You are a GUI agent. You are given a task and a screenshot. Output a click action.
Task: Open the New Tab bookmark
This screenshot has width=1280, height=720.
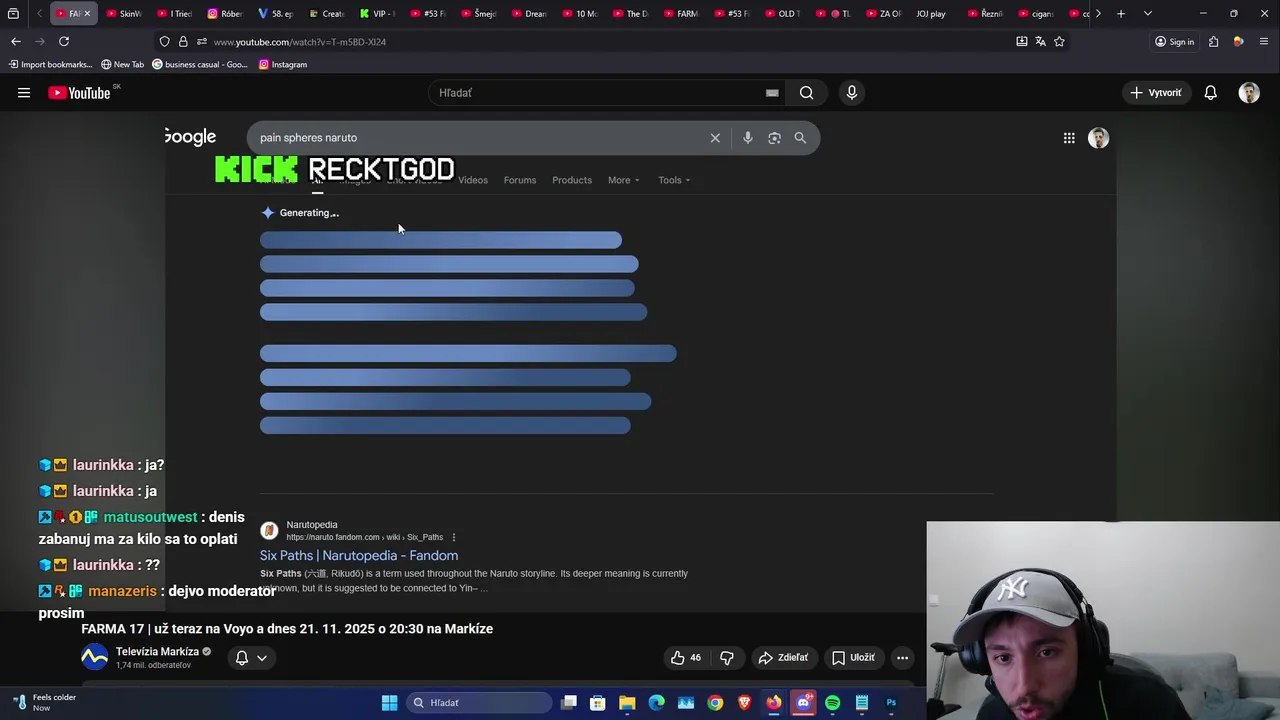(x=122, y=64)
